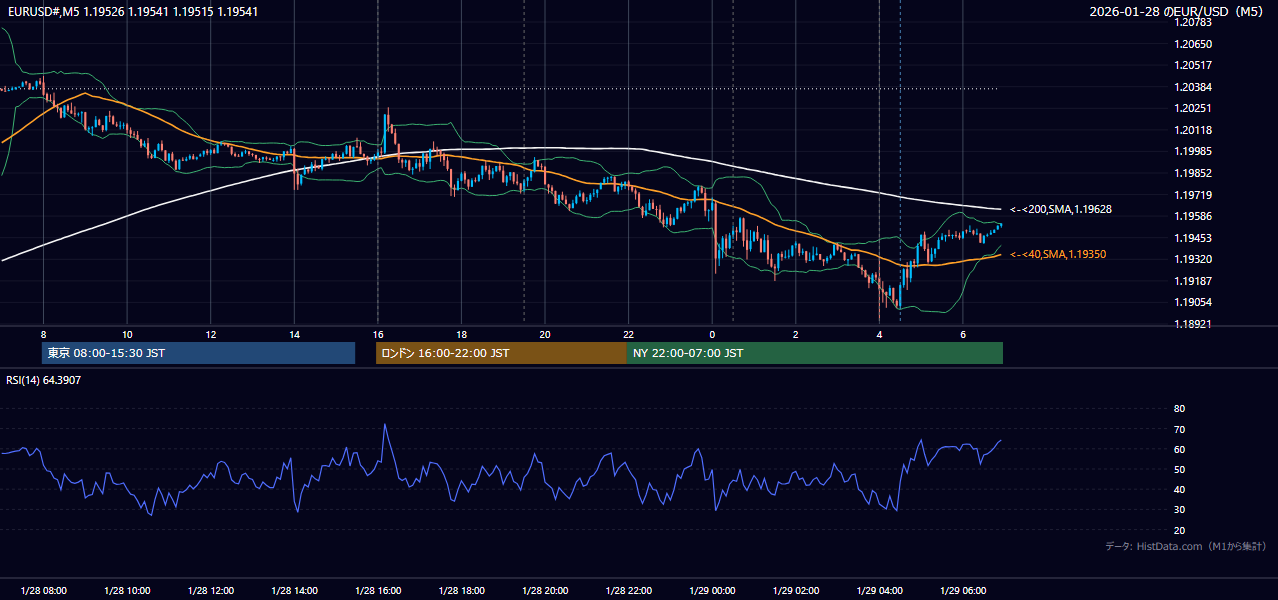Viewport: 1278px width, 600px height.
Task: Click the 1/28 08:00 bottom time label
Action: point(43,590)
